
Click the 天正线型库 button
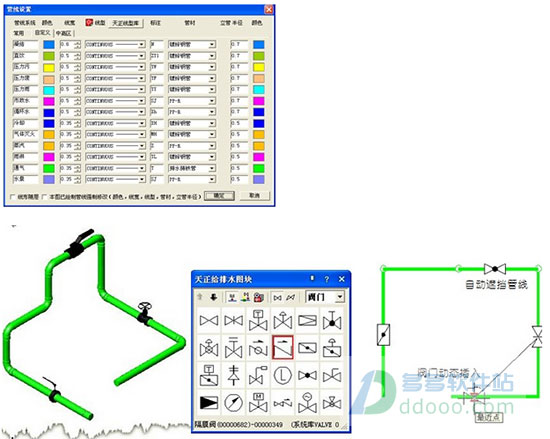click(x=125, y=23)
